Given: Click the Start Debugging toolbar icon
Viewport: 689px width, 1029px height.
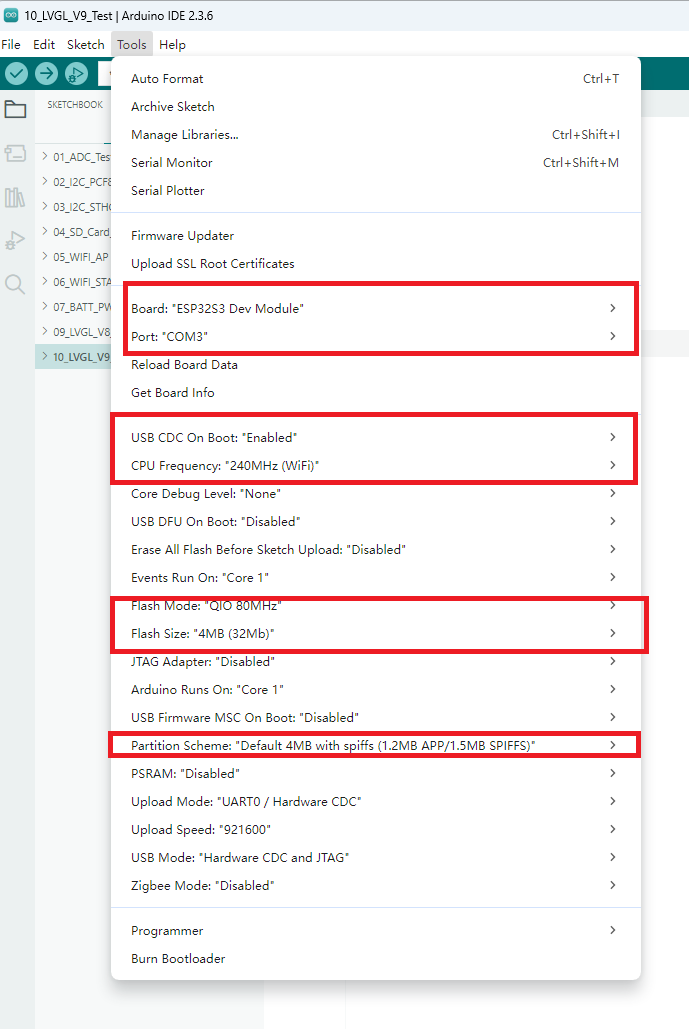Looking at the screenshot, I should click(76, 74).
